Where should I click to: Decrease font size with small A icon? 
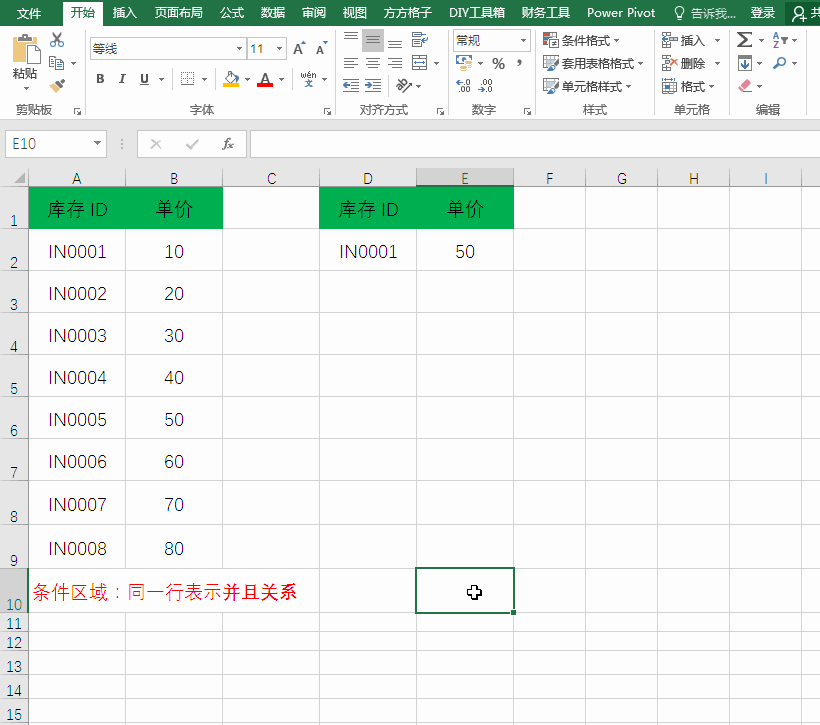[321, 49]
